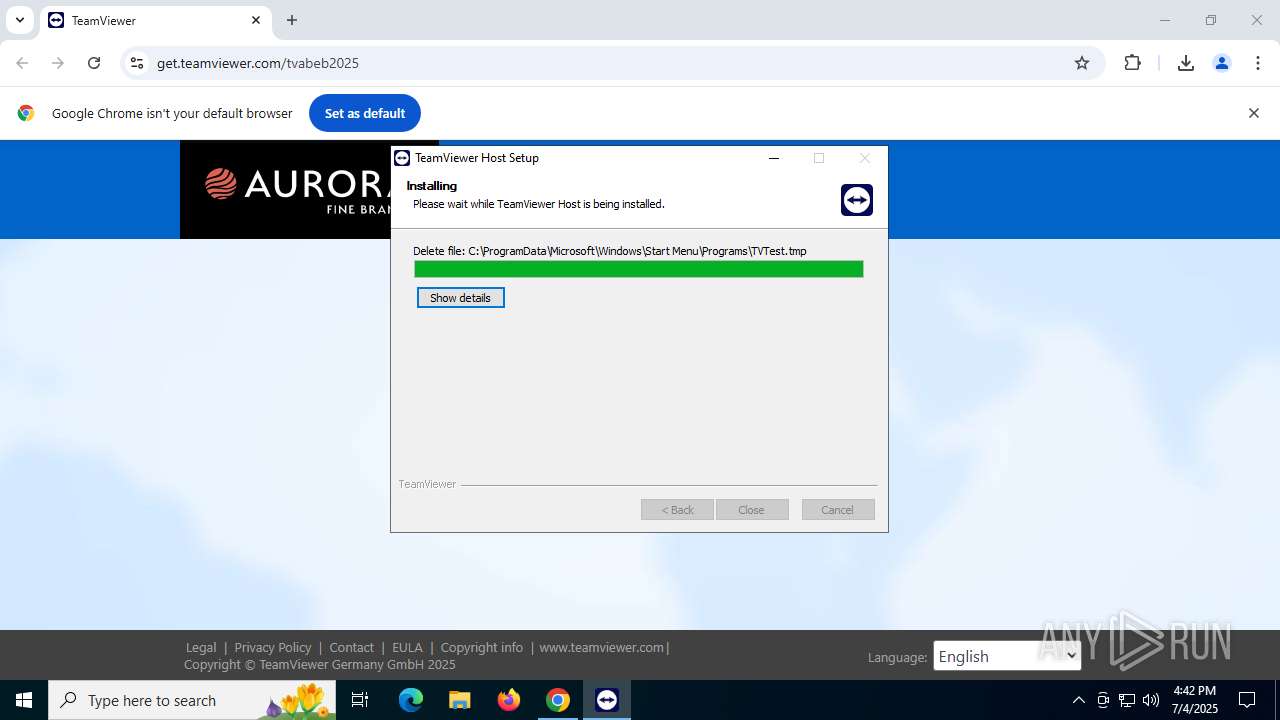Open the Language dropdown showing English
Viewport: 1280px width, 720px height.
click(1007, 656)
